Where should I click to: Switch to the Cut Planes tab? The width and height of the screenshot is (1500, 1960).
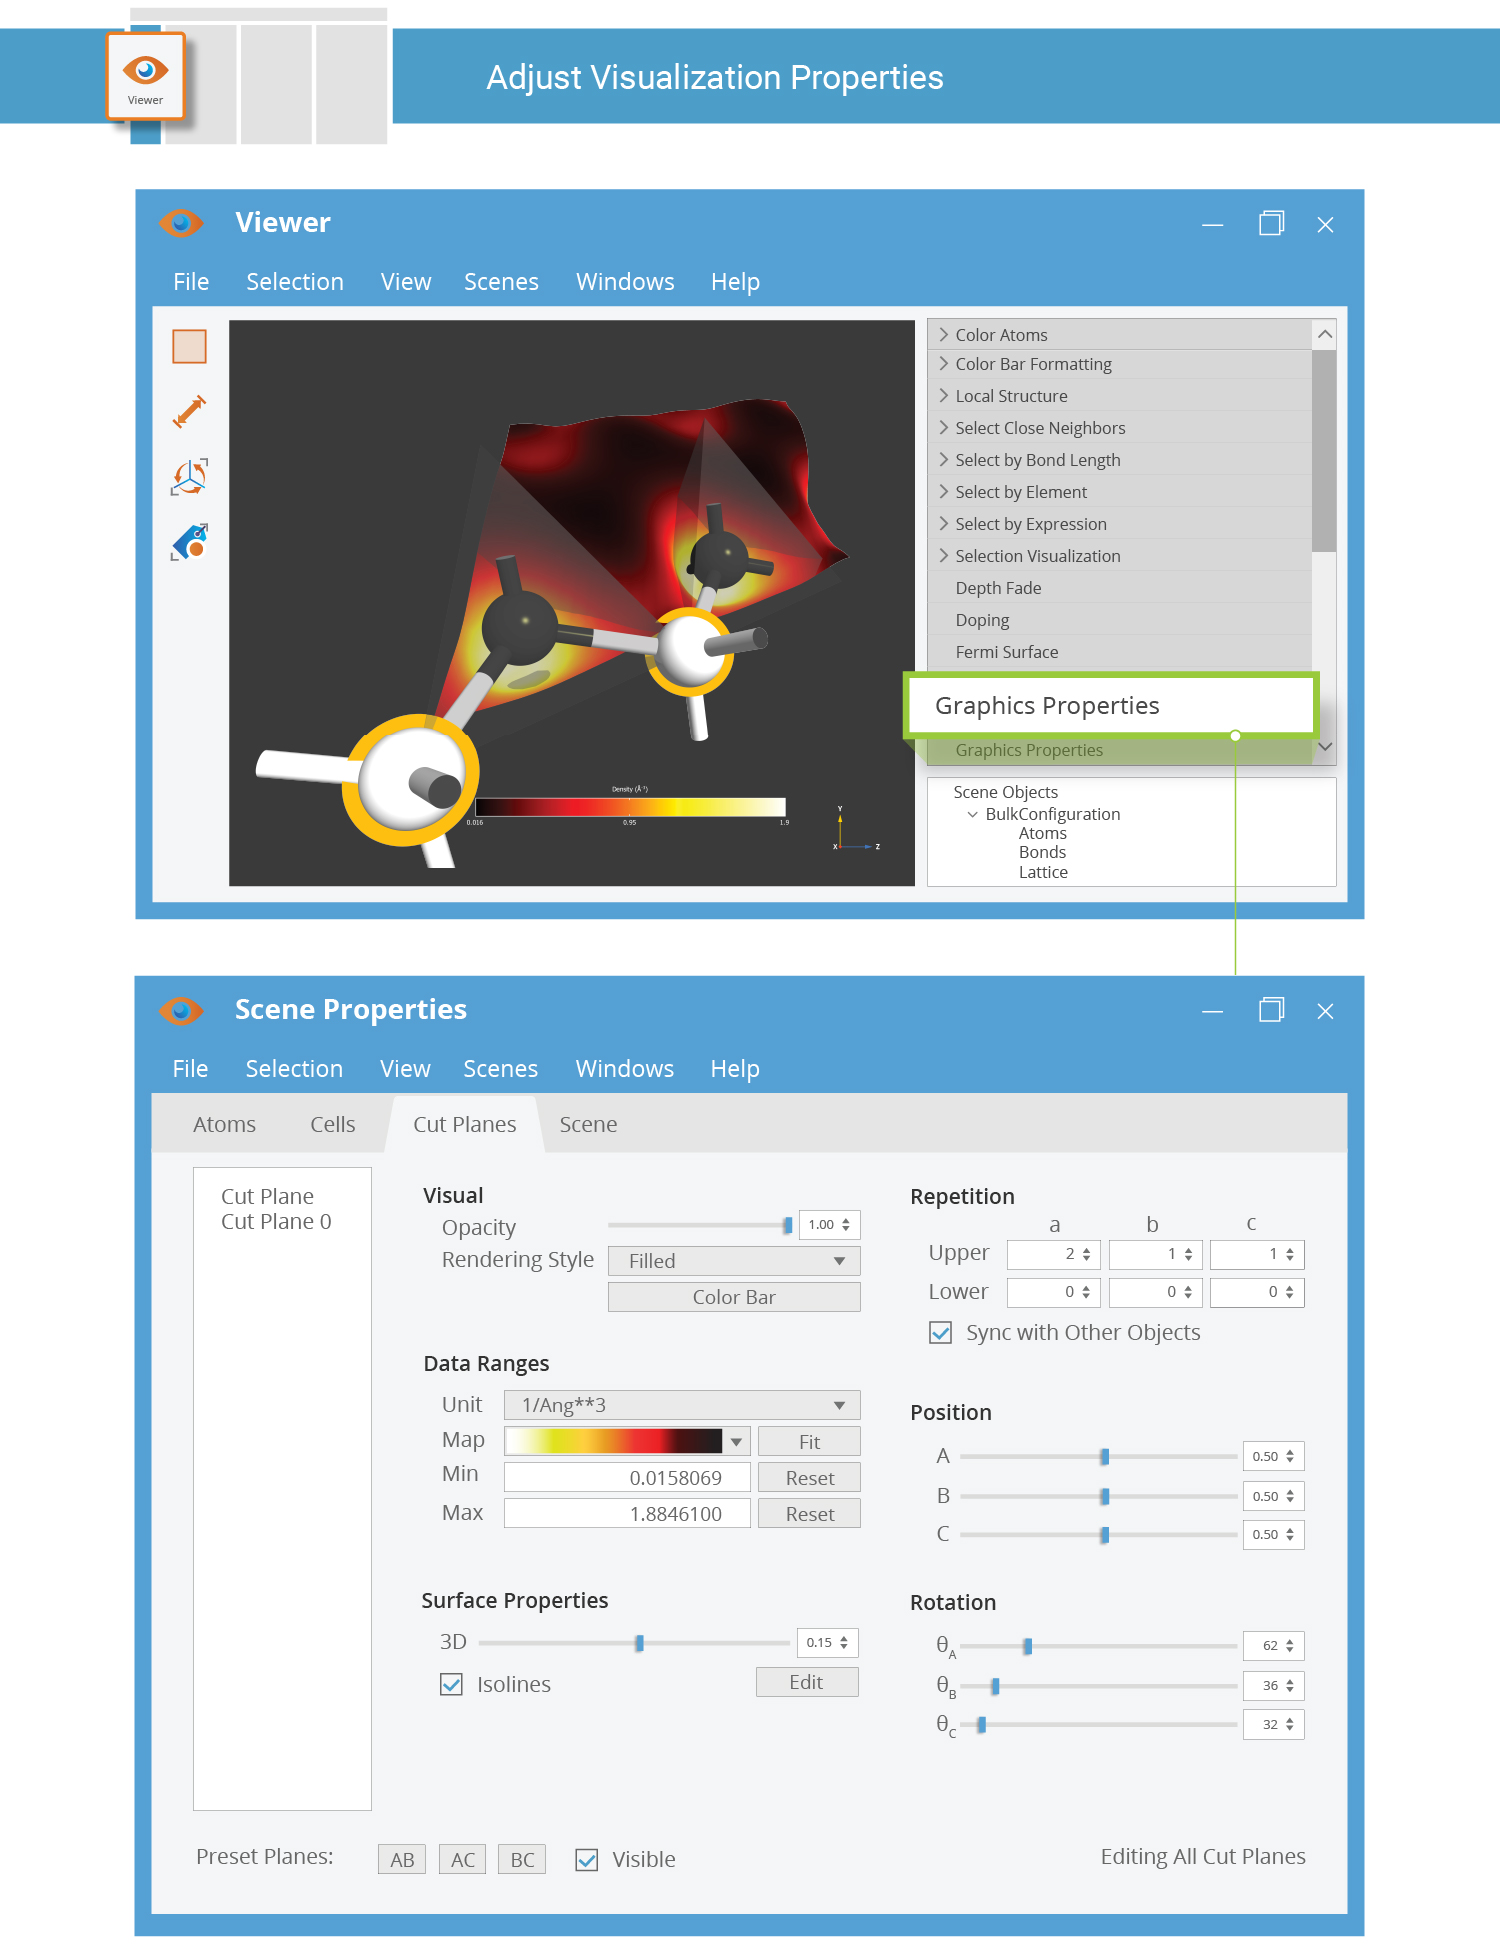click(465, 1125)
